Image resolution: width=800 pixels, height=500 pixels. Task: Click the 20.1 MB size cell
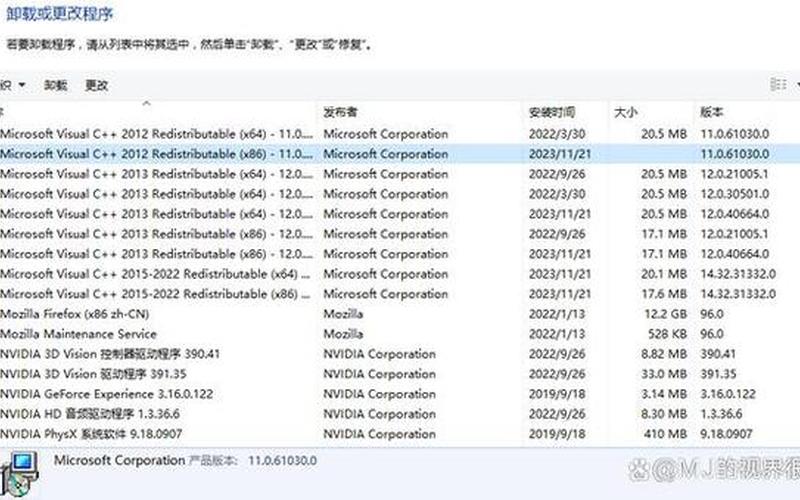pos(664,274)
